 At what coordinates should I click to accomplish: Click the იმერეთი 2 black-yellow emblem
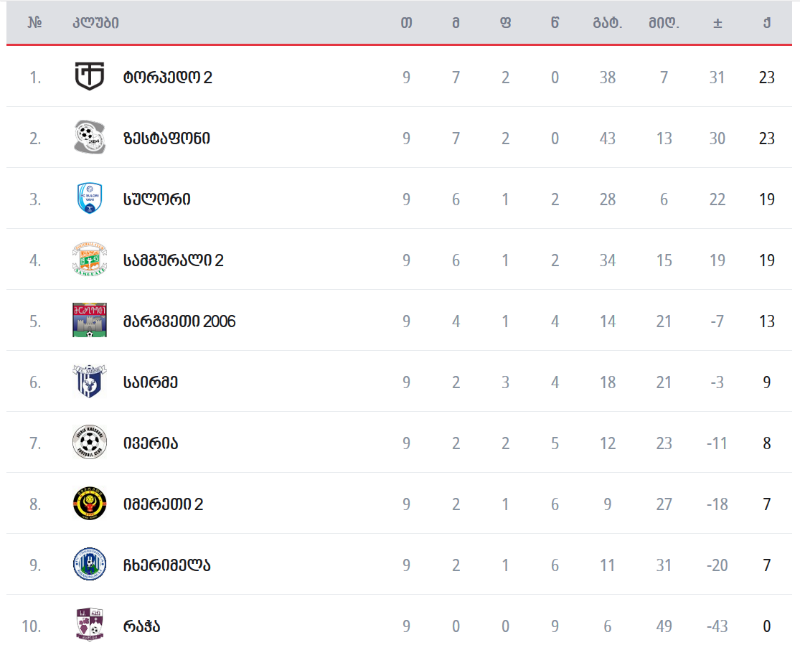click(x=89, y=504)
